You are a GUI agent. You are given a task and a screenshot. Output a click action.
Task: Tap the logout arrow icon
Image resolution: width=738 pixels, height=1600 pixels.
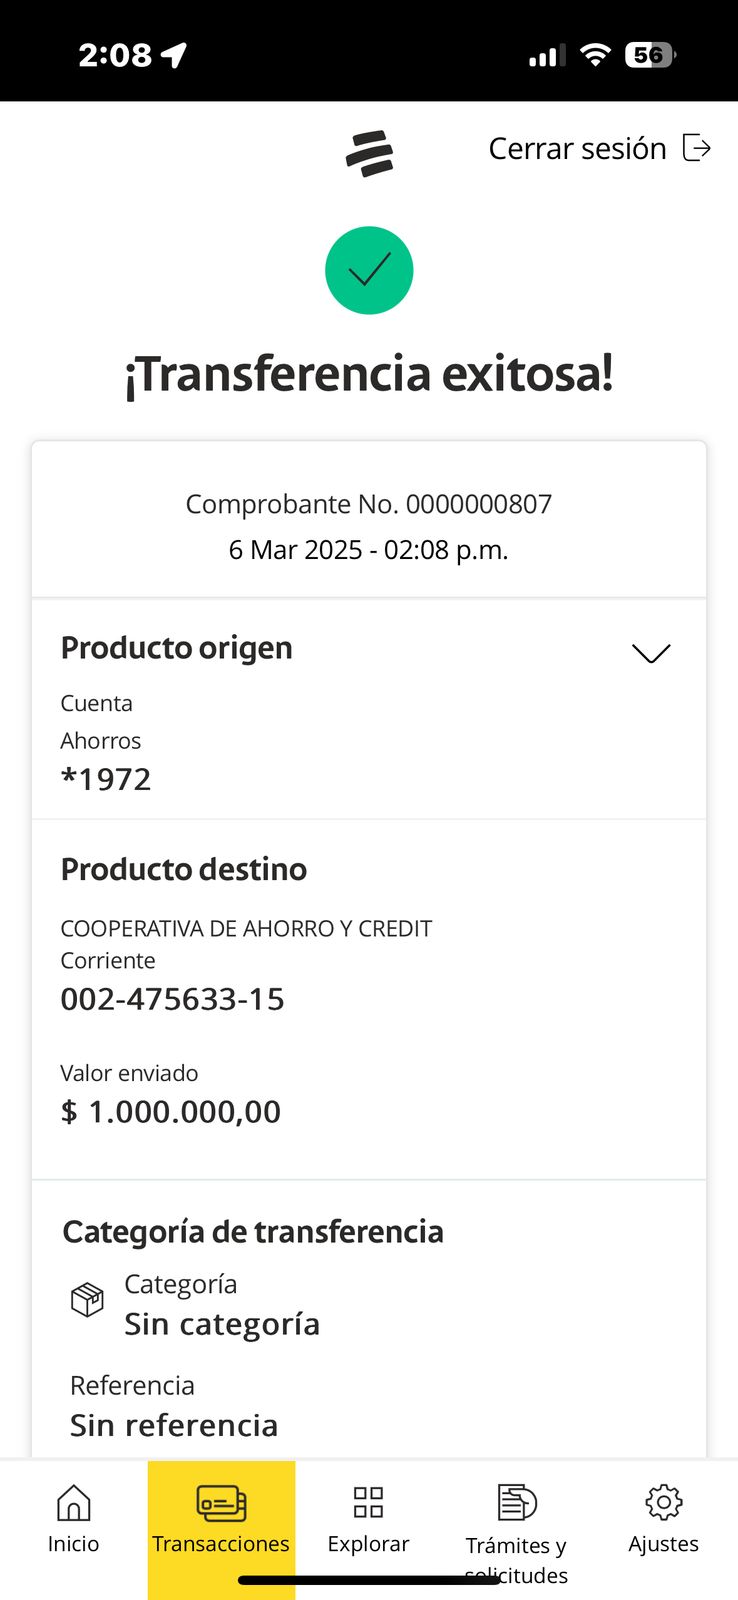[696, 148]
